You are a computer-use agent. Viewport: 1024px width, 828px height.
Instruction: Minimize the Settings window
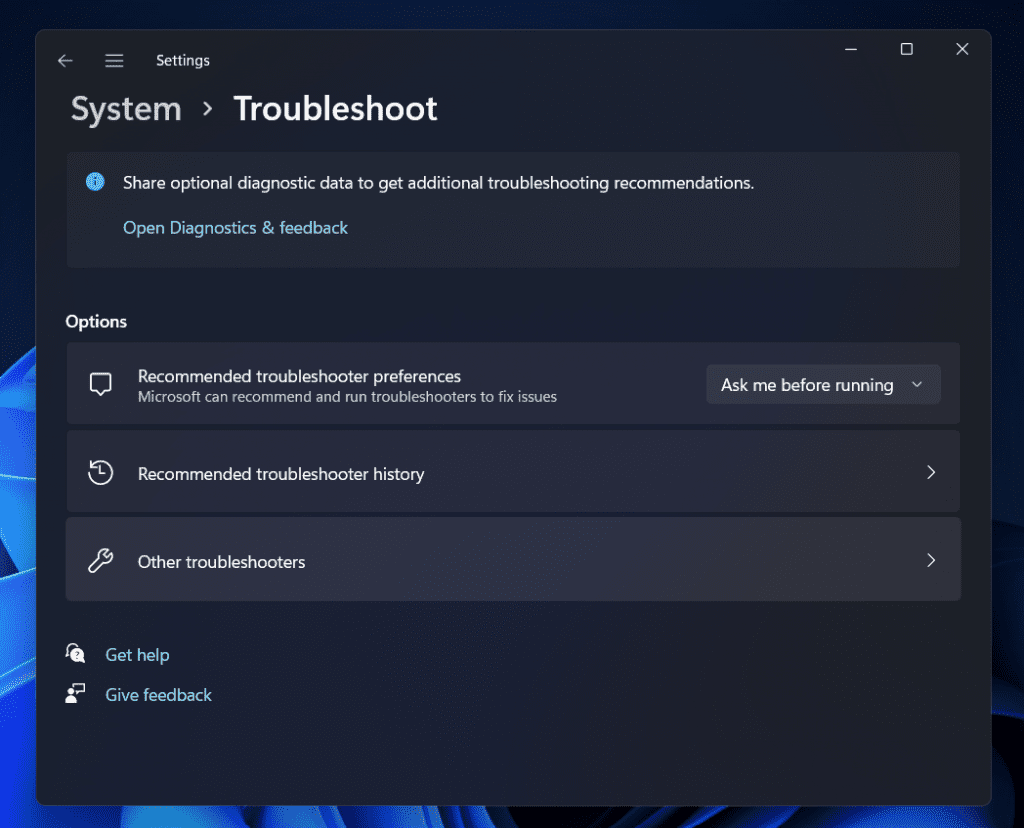tap(851, 49)
